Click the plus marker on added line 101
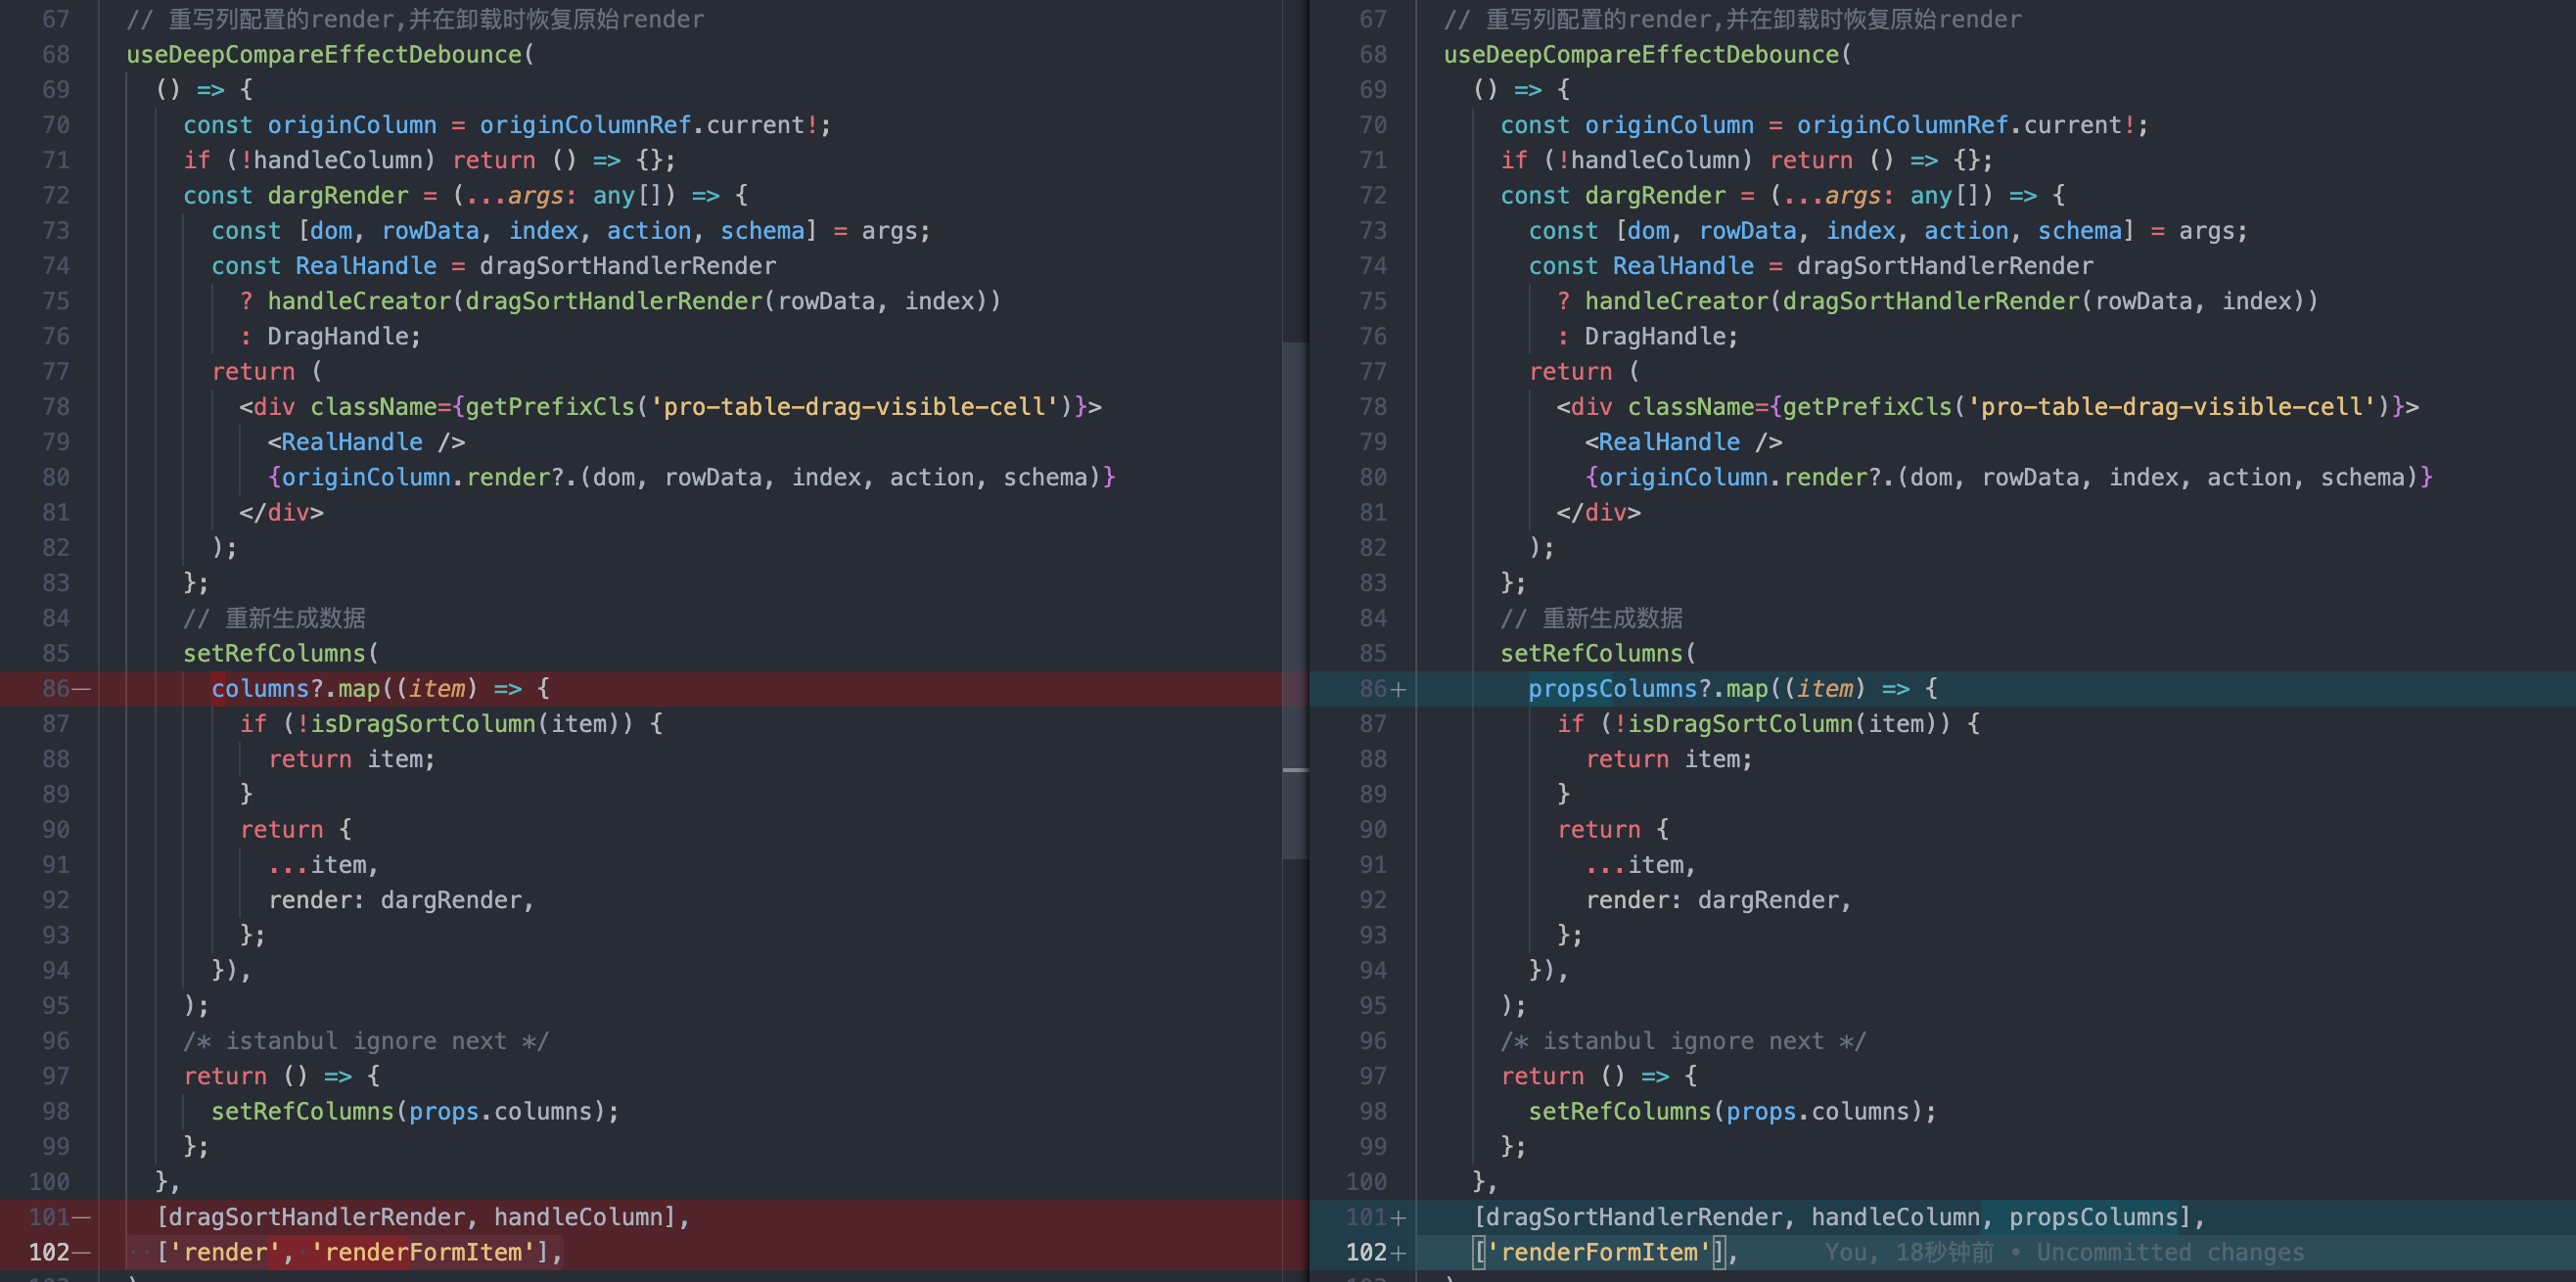Screen dimensions: 2576x1282 1400,1217
